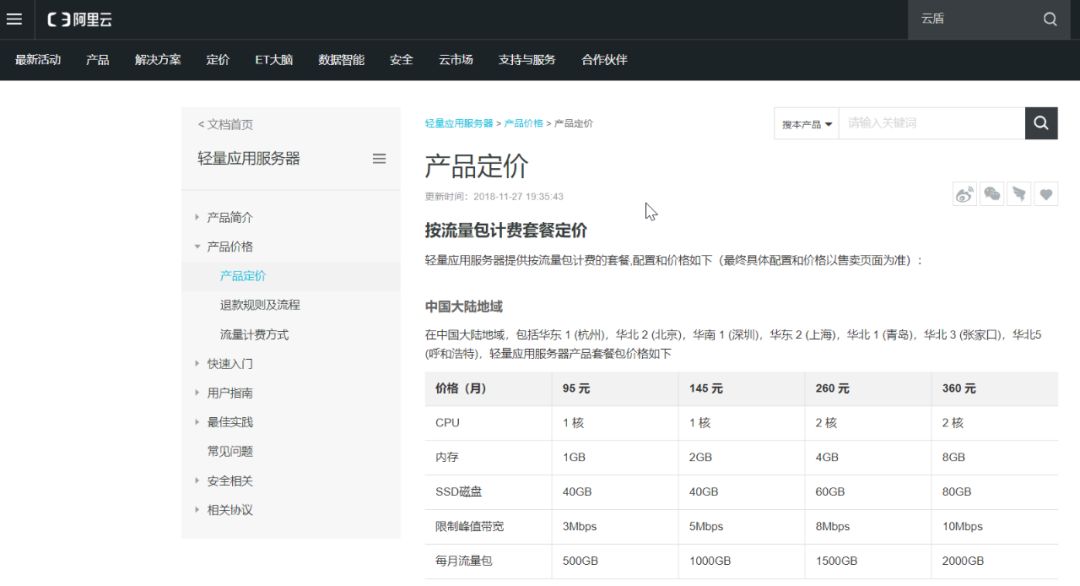Click the 轻量应用服务器 breadcrumb link
Viewport: 1080px width, 586px height.
pyautogui.click(x=459, y=123)
